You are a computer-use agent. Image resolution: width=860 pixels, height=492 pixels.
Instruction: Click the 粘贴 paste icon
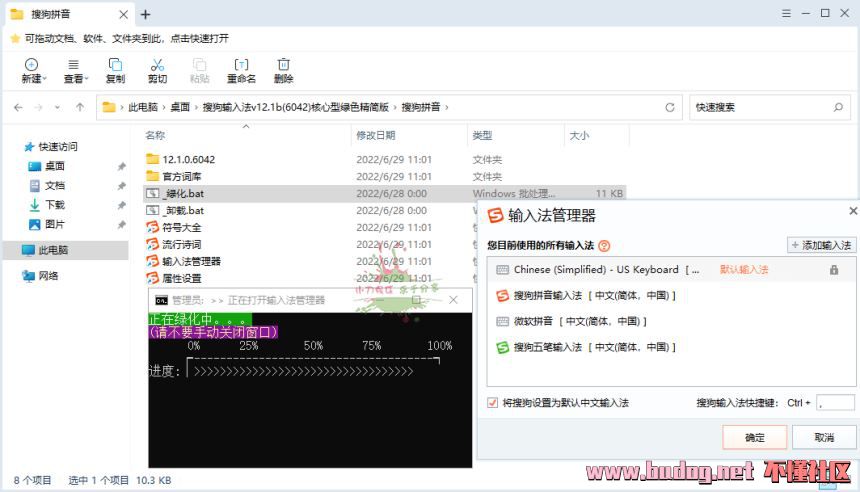pos(200,65)
